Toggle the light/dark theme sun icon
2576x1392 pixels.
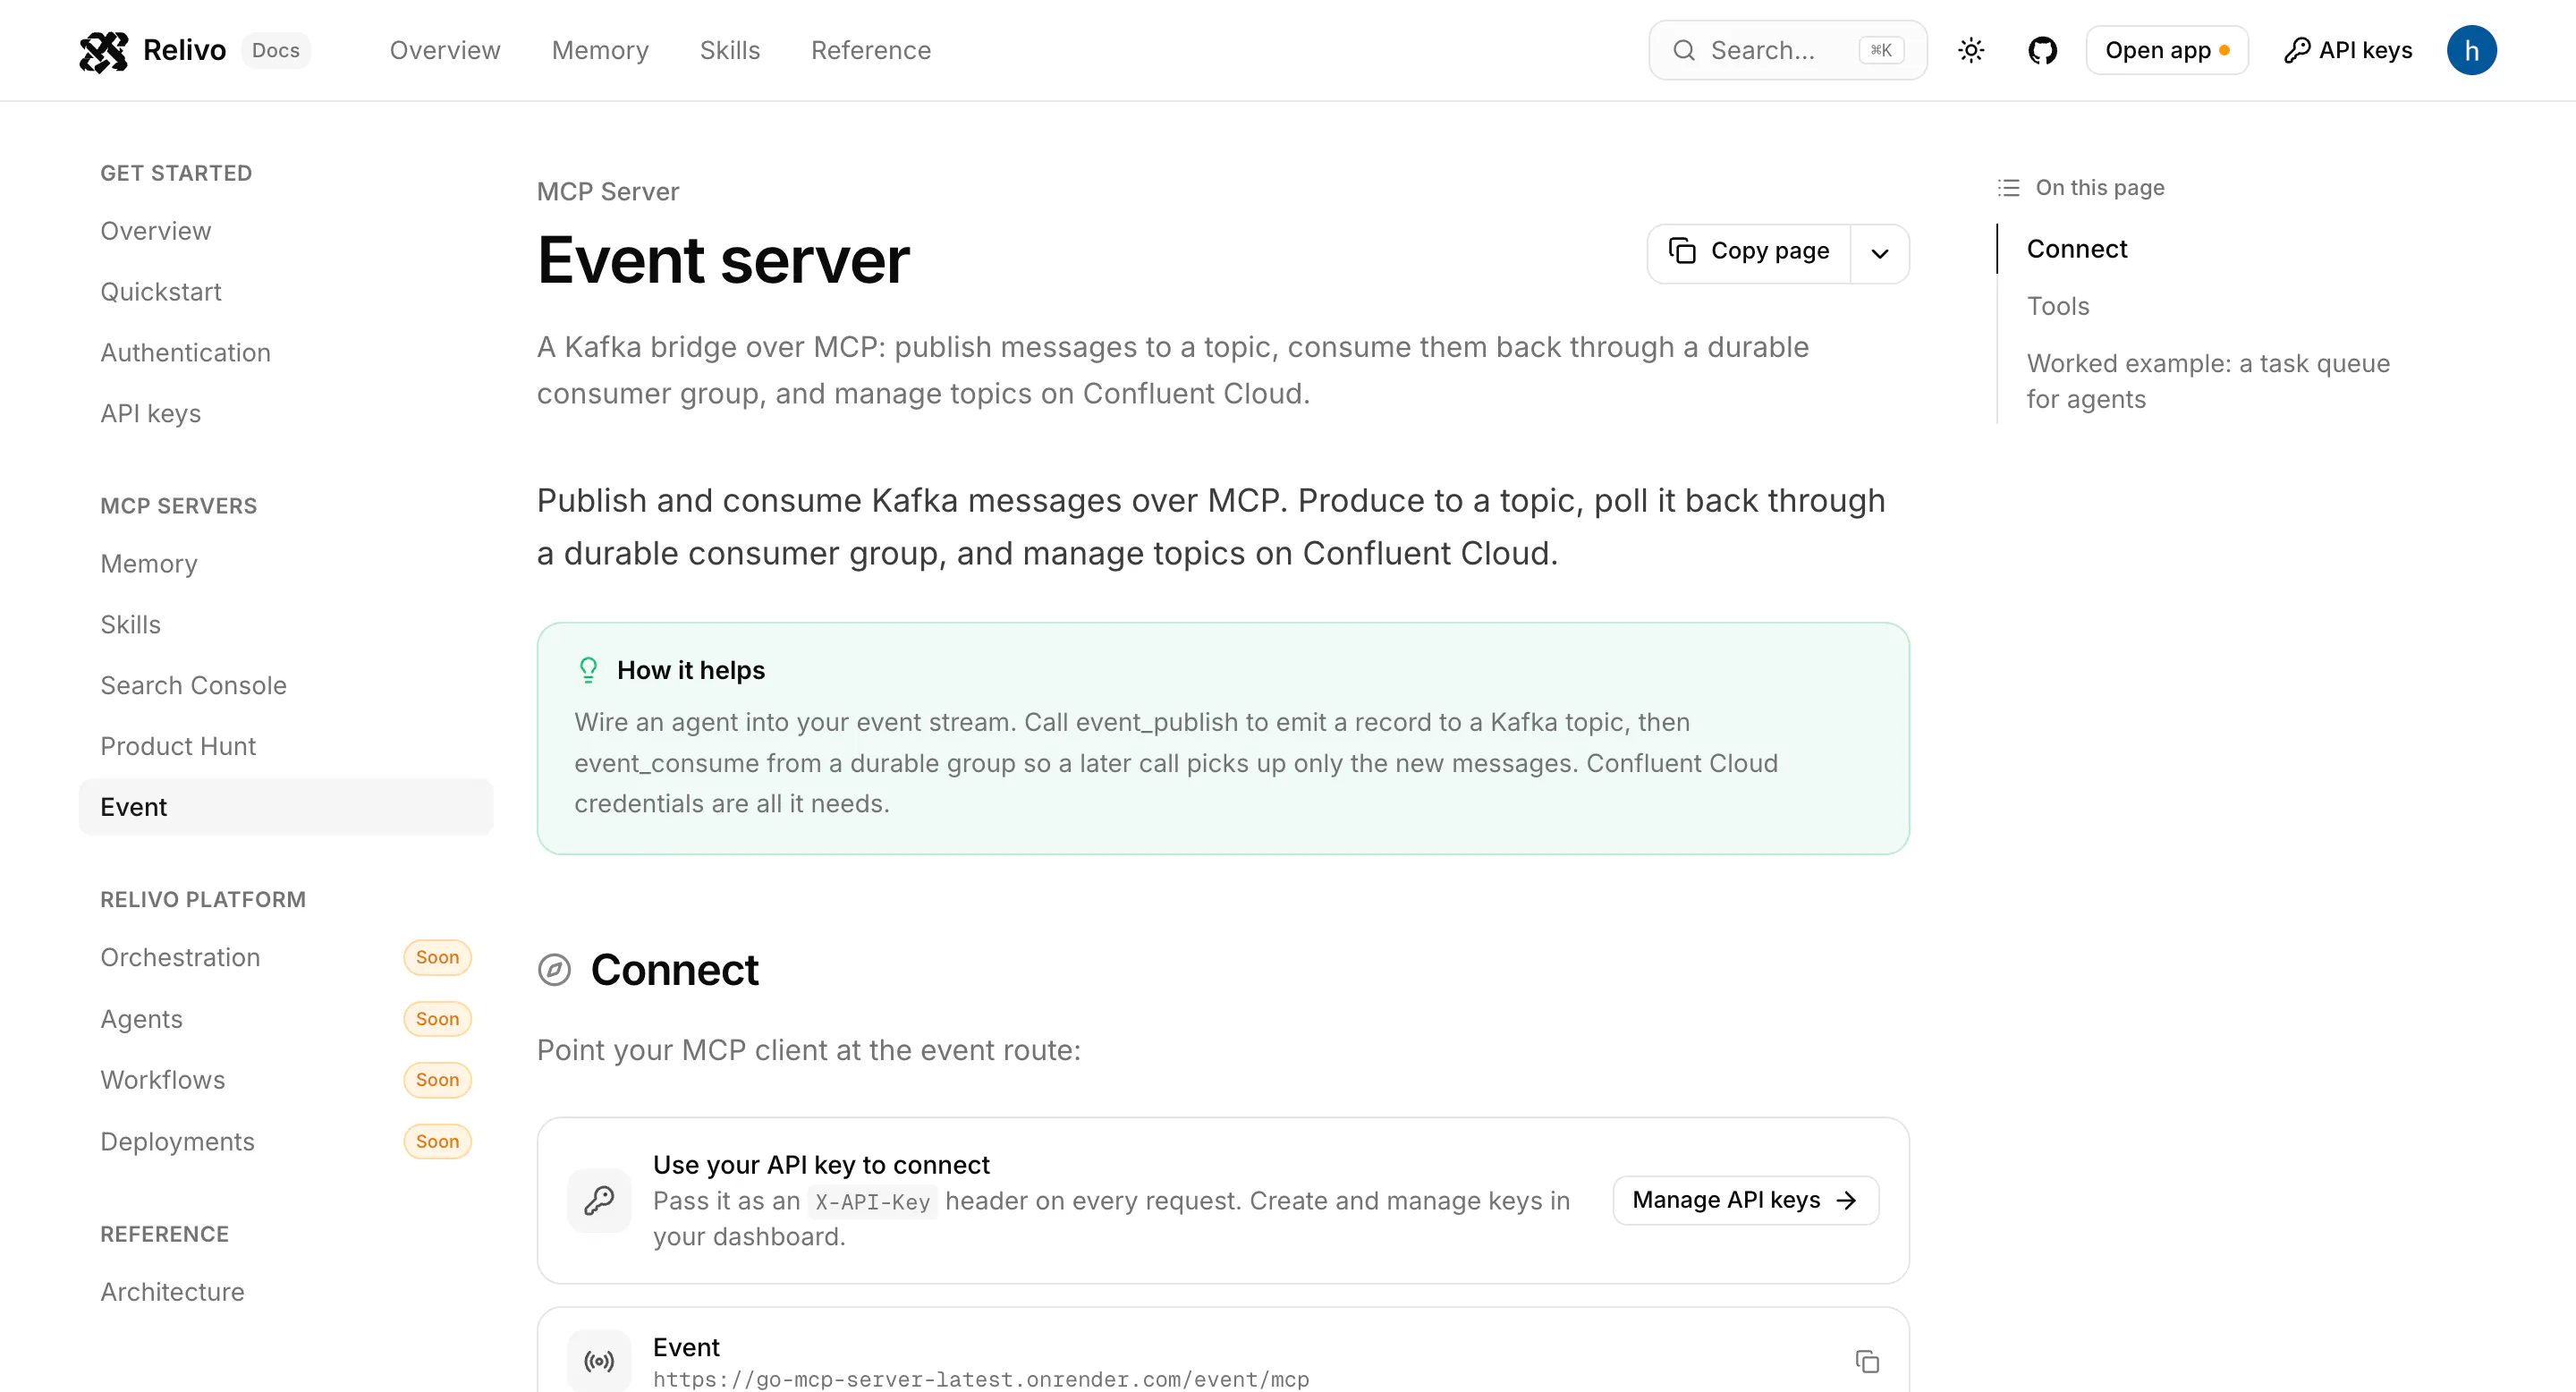(1971, 50)
